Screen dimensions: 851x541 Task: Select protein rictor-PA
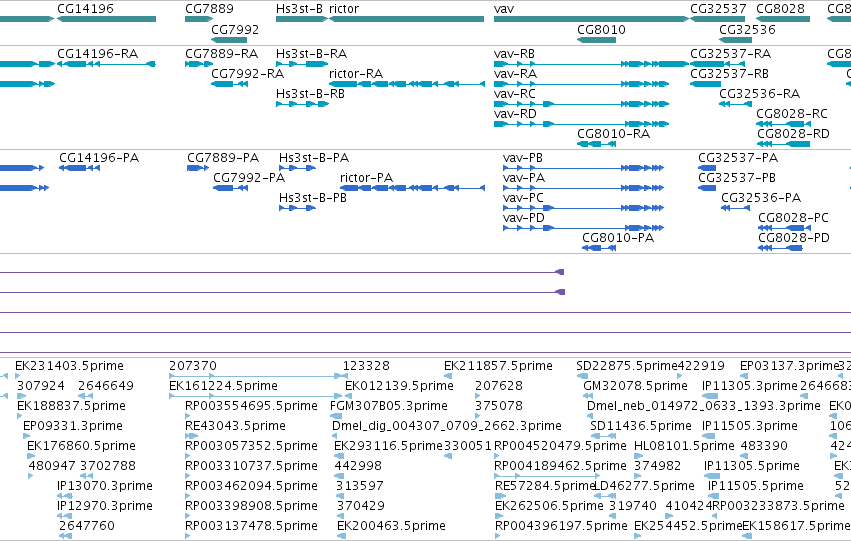point(366,177)
